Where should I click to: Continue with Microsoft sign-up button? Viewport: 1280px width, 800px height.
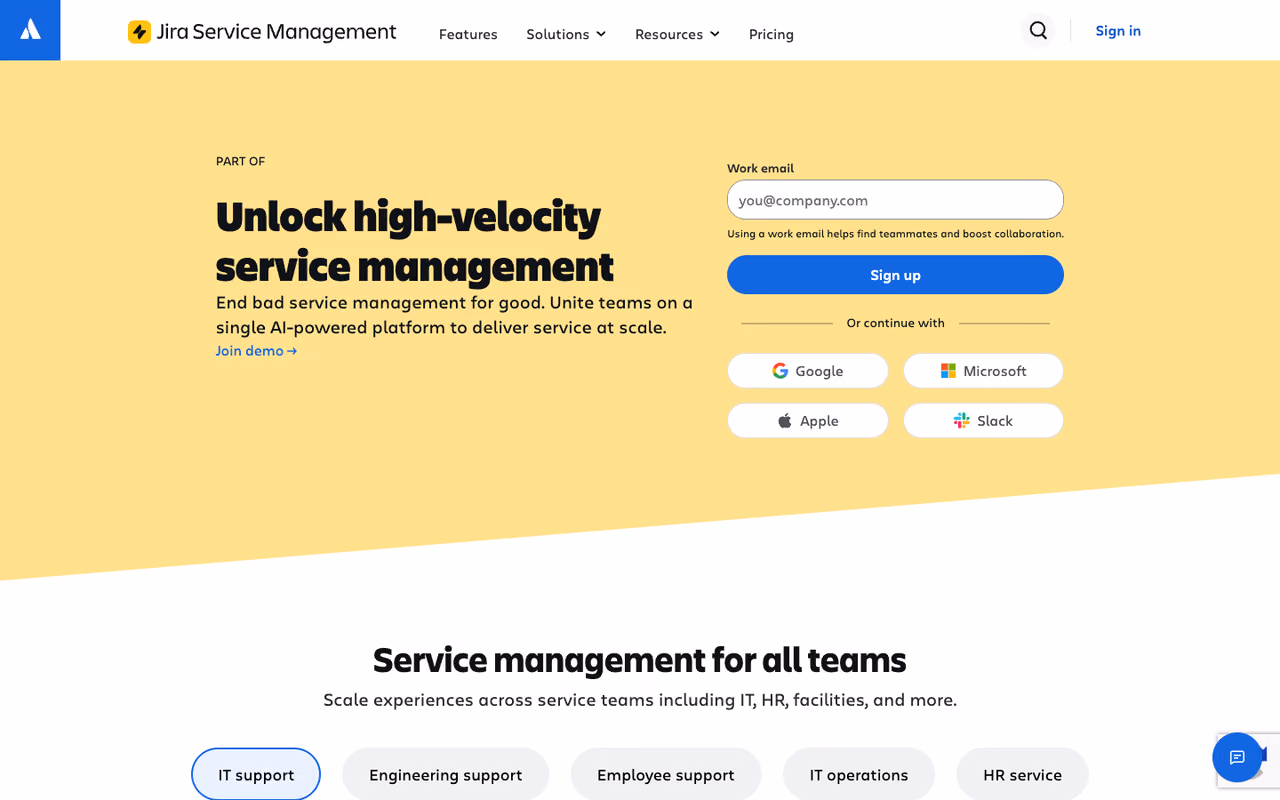983,371
